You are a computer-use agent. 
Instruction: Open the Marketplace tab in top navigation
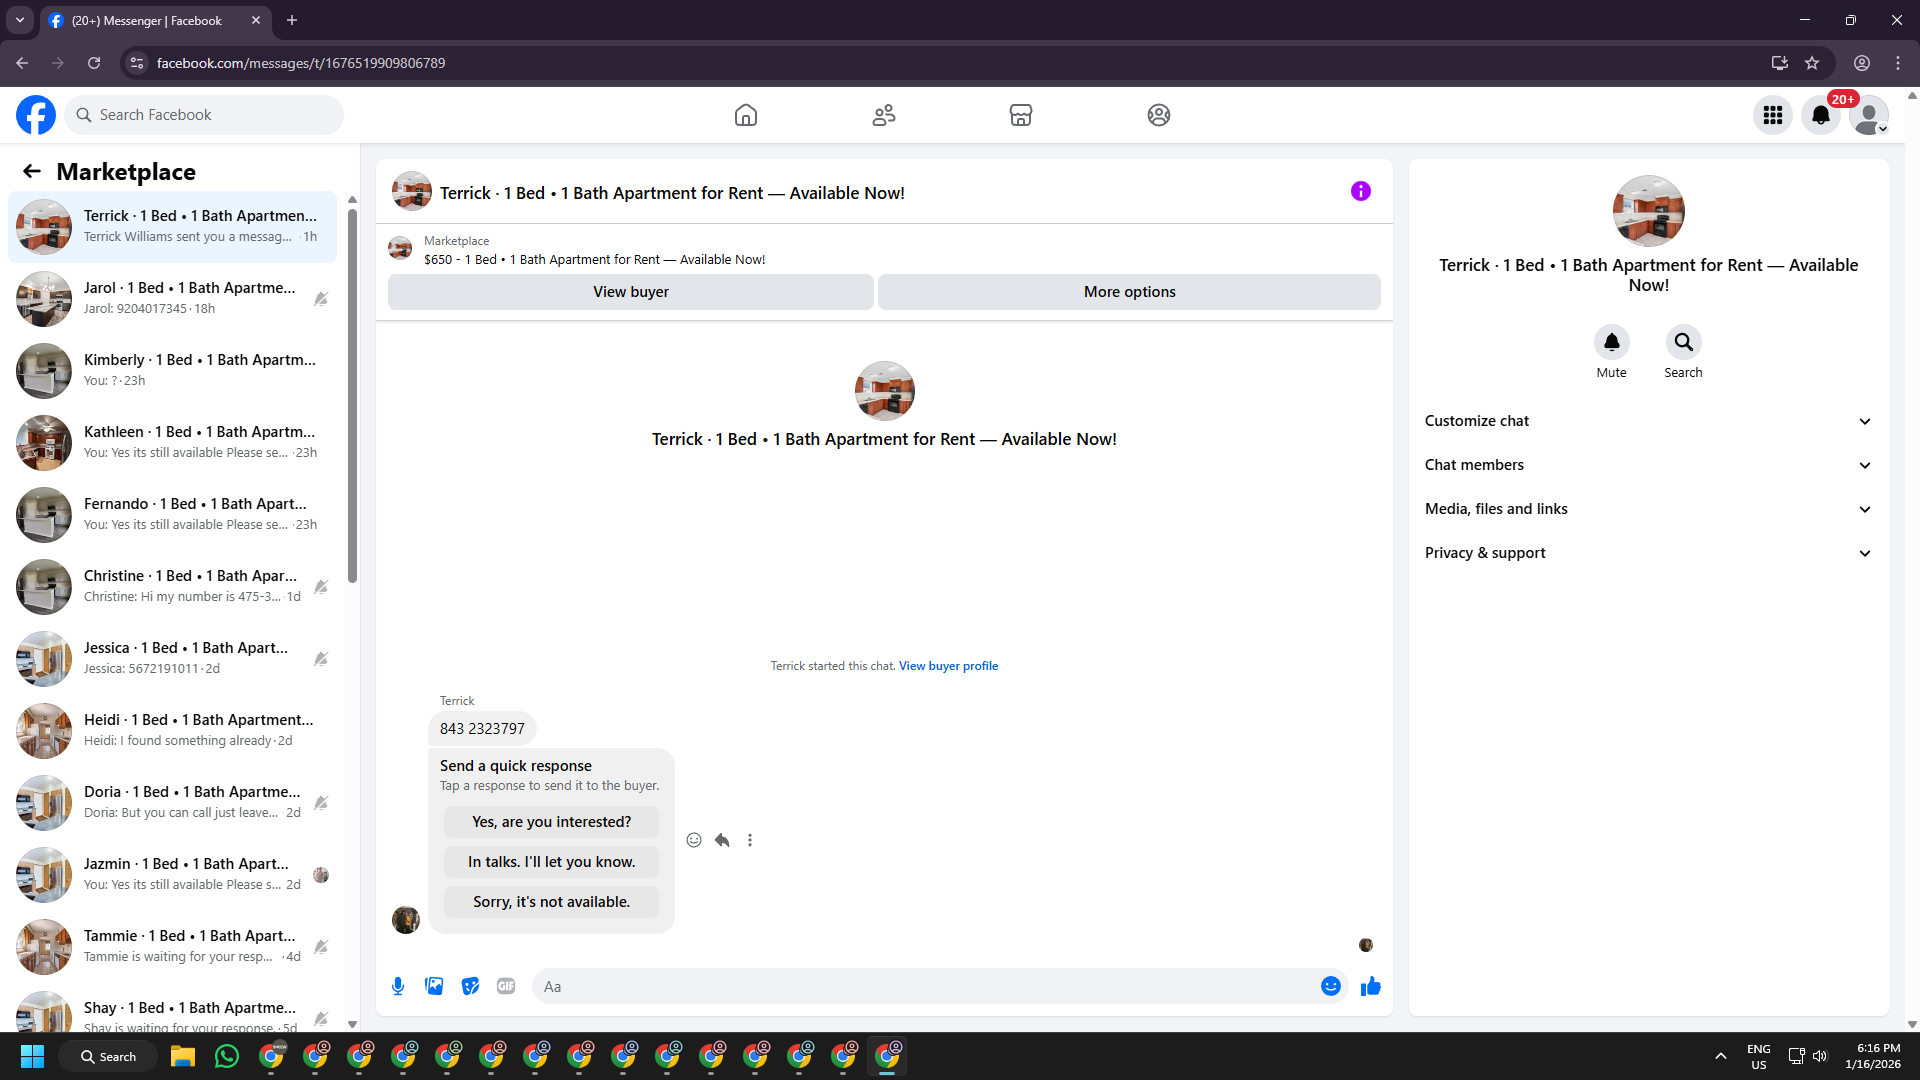[x=1020, y=115]
